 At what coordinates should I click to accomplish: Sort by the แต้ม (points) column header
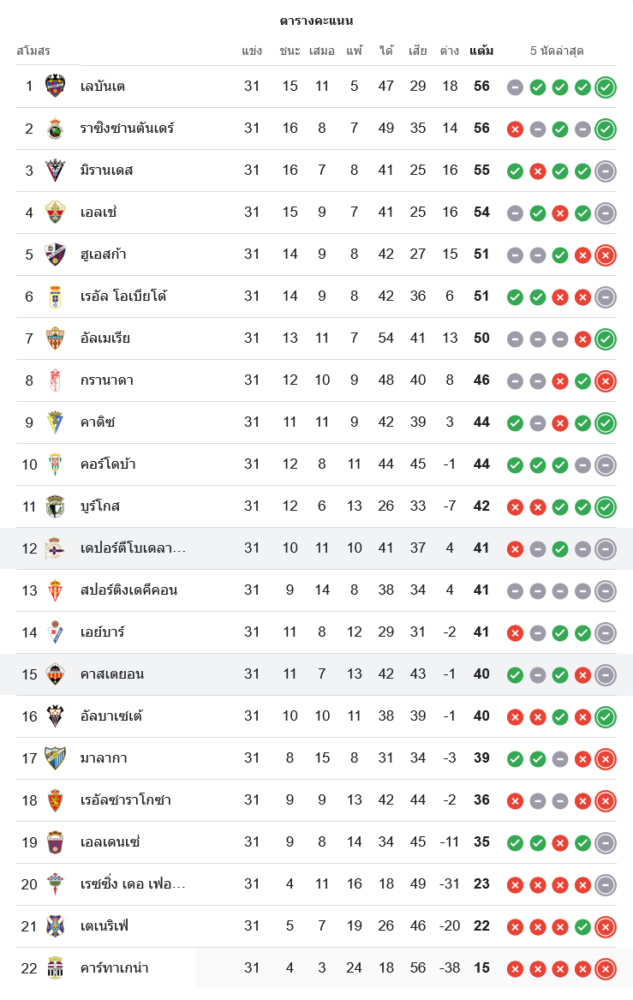481,50
